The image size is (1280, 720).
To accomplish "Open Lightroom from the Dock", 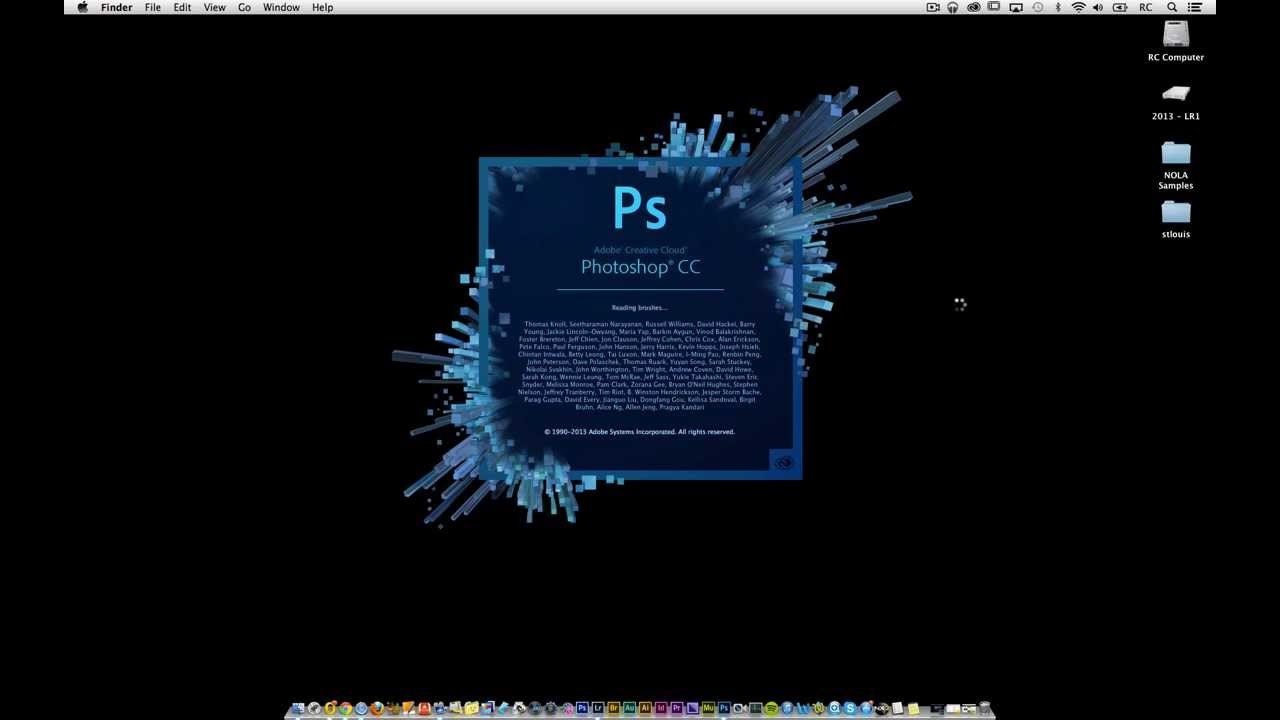I will point(597,709).
